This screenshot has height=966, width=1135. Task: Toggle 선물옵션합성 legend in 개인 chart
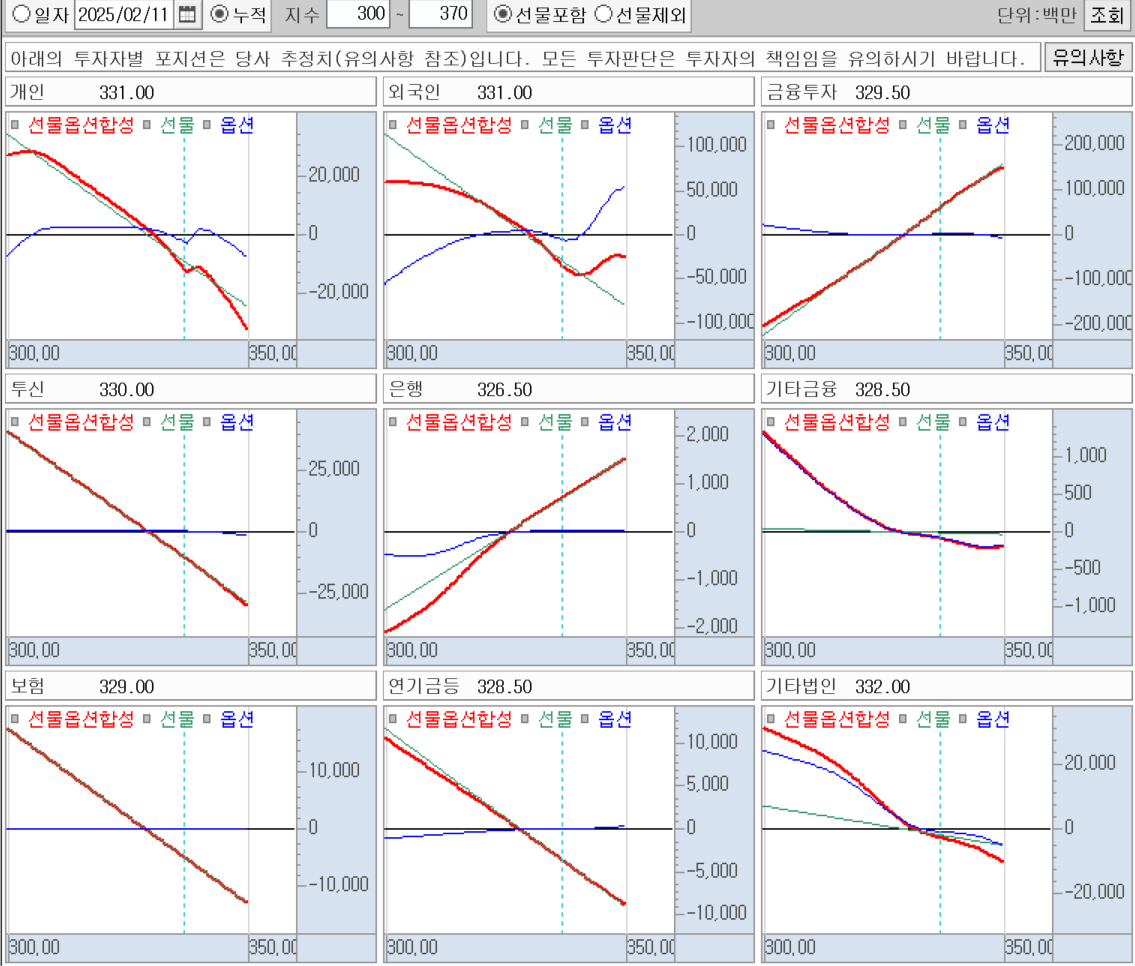15,126
